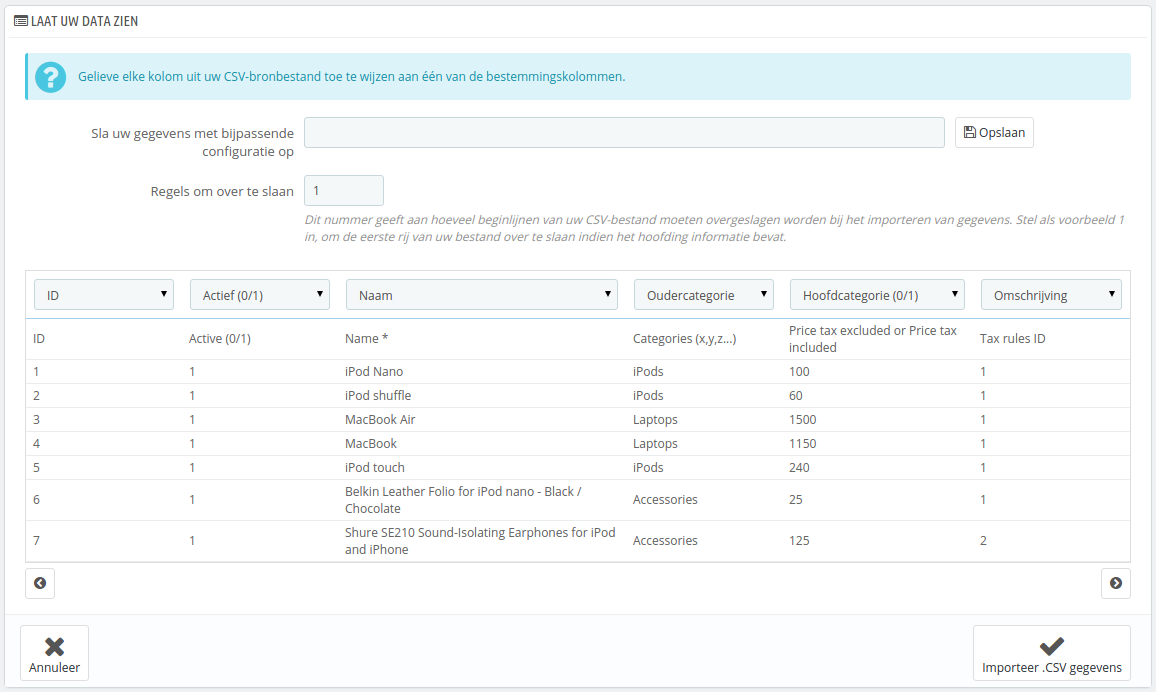
Task: Cancel the import with Annuleer
Action: click(55, 653)
